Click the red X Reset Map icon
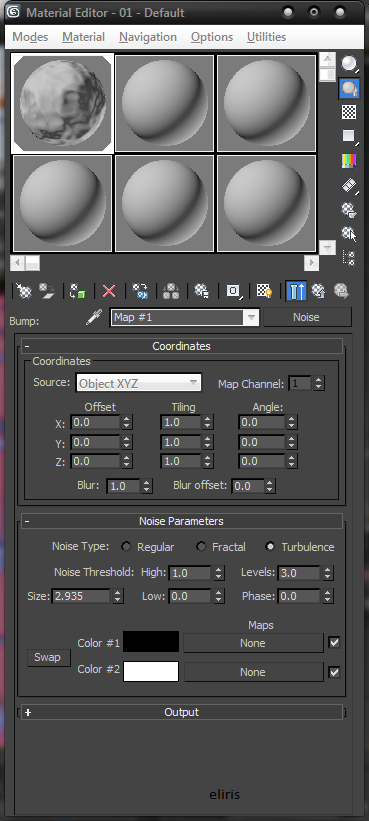369x821 pixels. coord(109,291)
